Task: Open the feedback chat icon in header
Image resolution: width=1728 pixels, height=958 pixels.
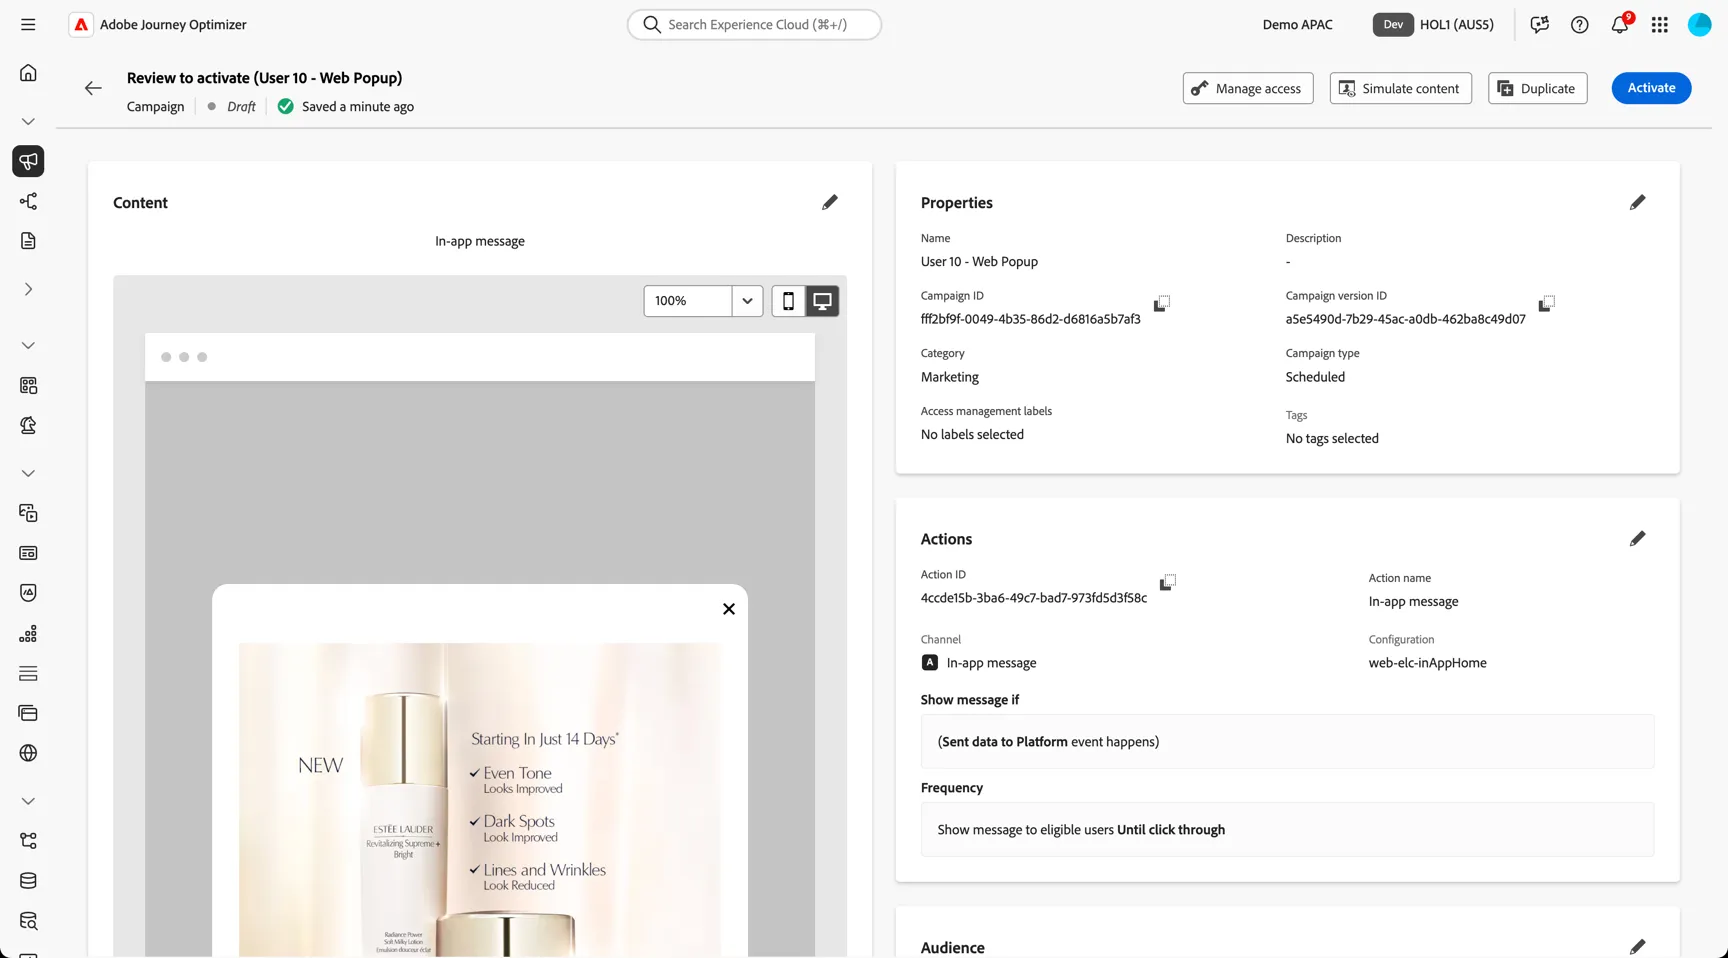Action: pos(1539,24)
